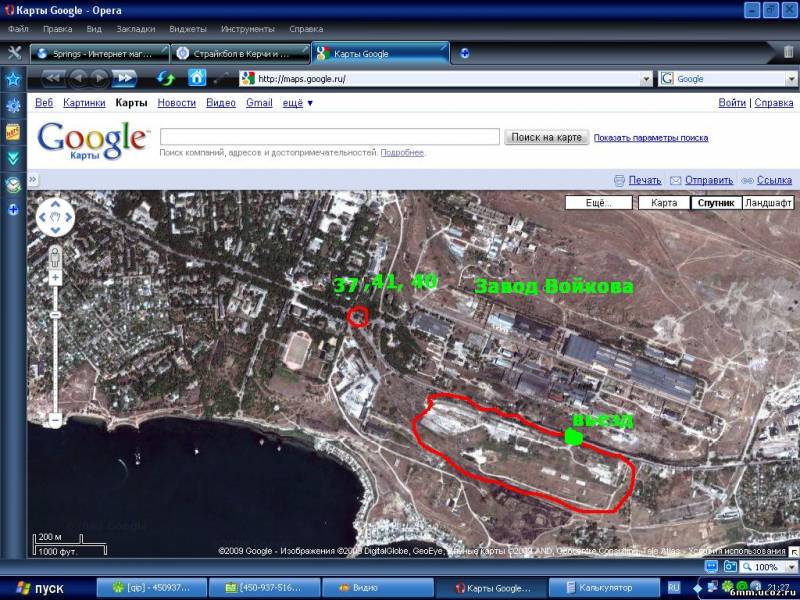Open the Веб link
The image size is (800, 600).
tap(44, 103)
